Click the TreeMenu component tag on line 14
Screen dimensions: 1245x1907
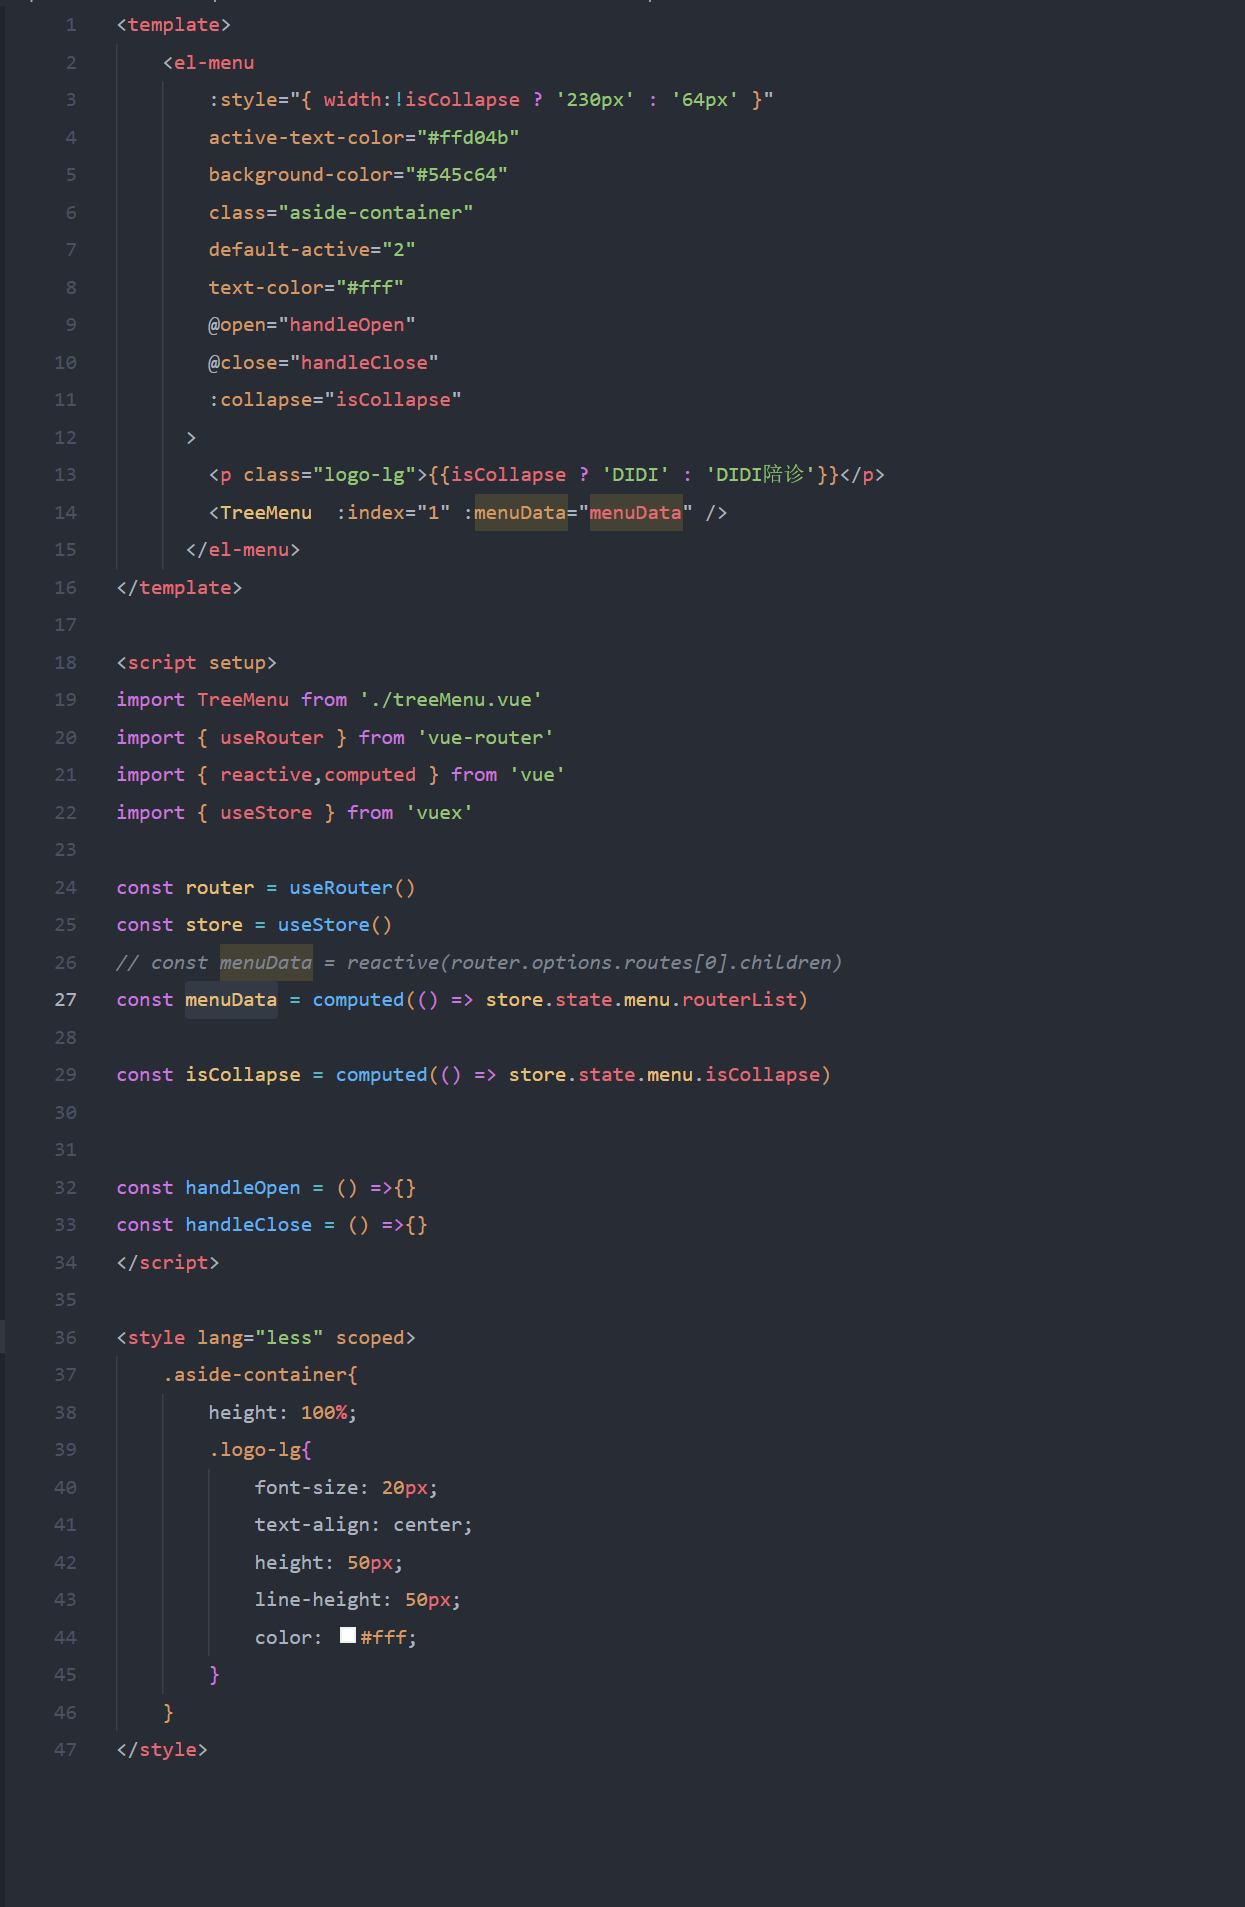(266, 512)
